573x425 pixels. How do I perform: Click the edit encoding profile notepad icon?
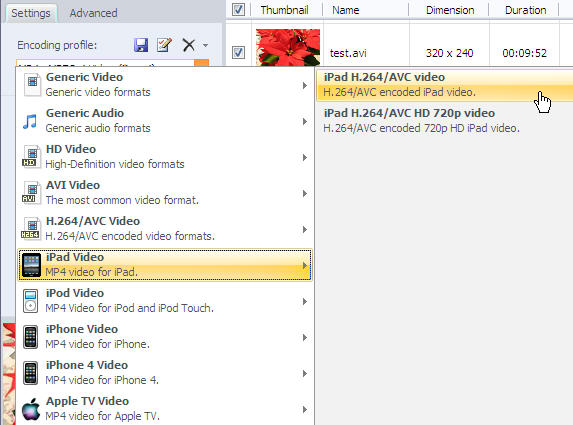(x=164, y=45)
